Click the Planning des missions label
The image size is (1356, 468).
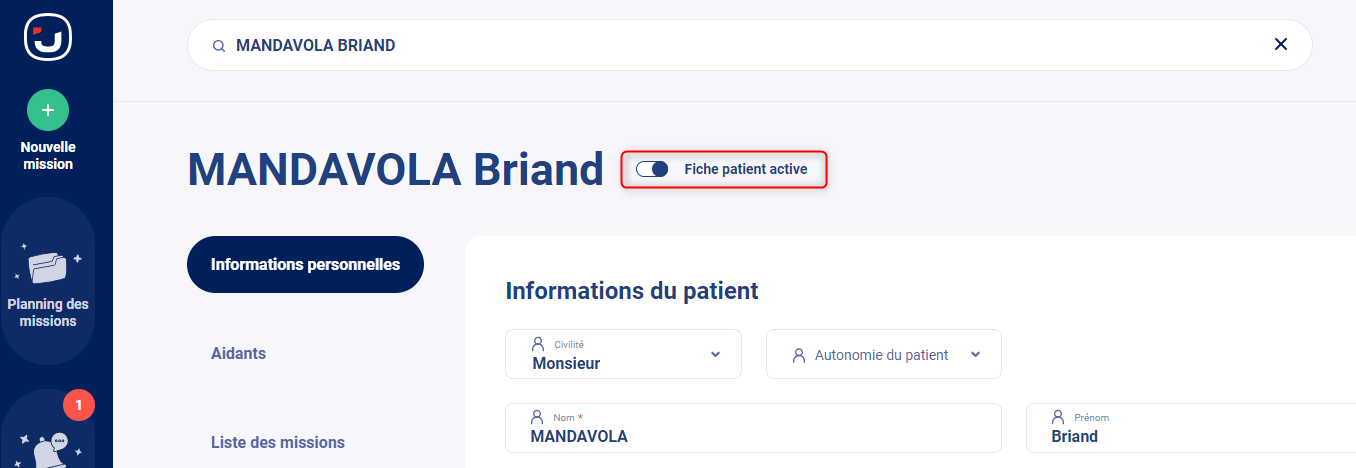pyautogui.click(x=48, y=313)
